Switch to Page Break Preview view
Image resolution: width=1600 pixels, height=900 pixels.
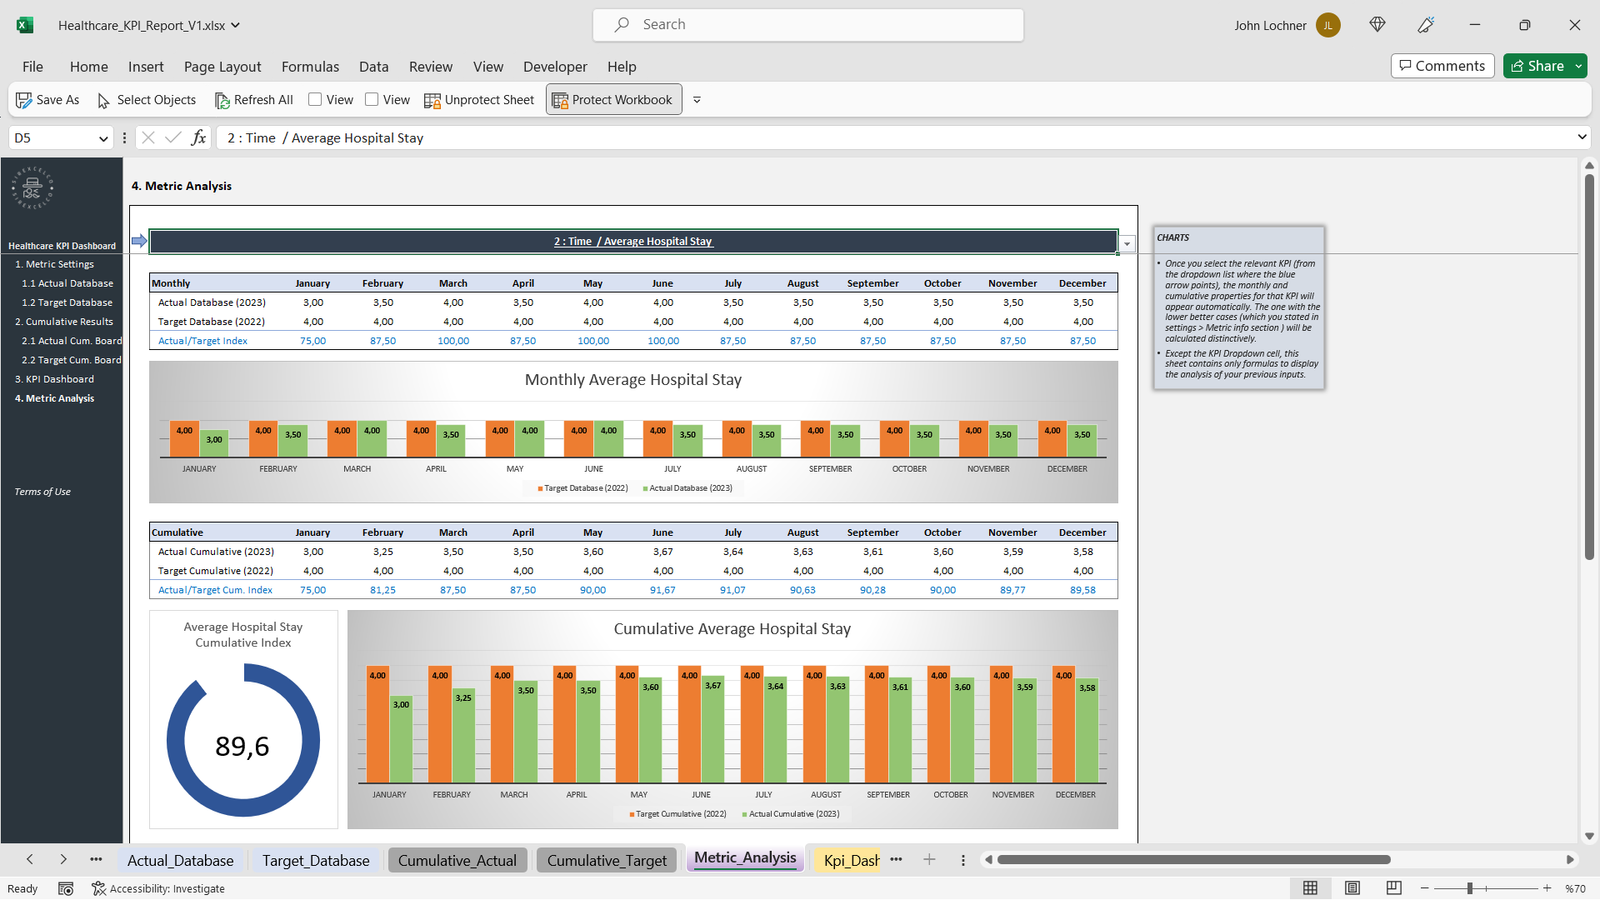point(1394,888)
